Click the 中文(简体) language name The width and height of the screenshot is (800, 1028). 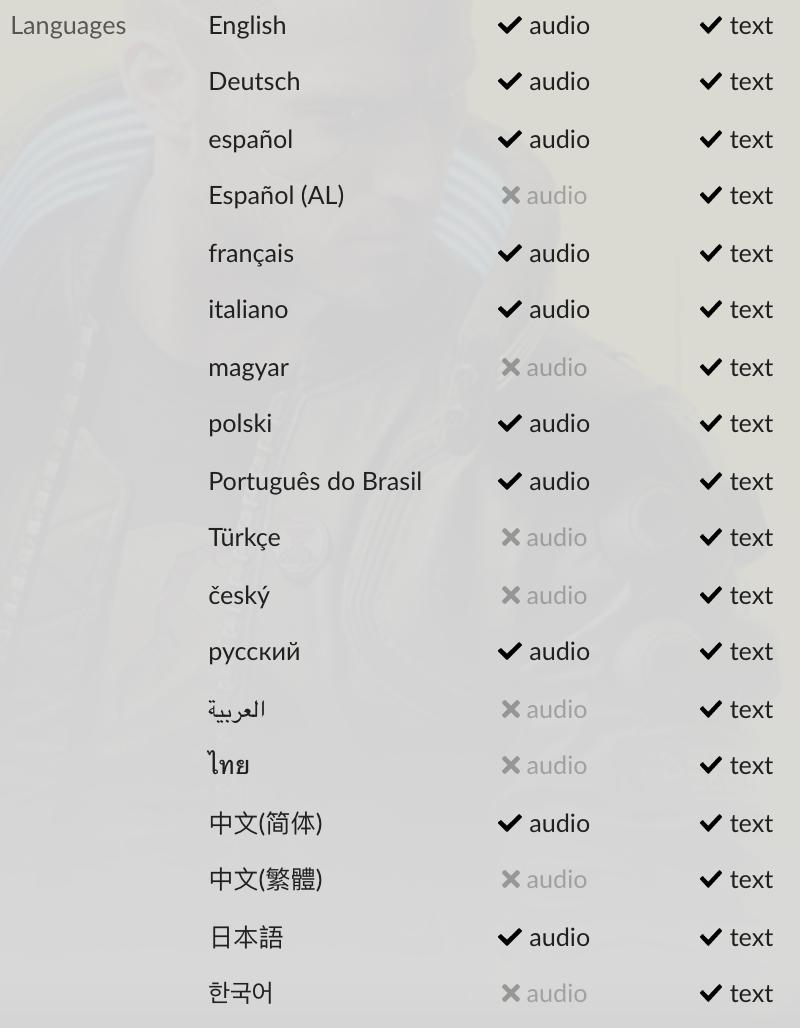[265, 824]
